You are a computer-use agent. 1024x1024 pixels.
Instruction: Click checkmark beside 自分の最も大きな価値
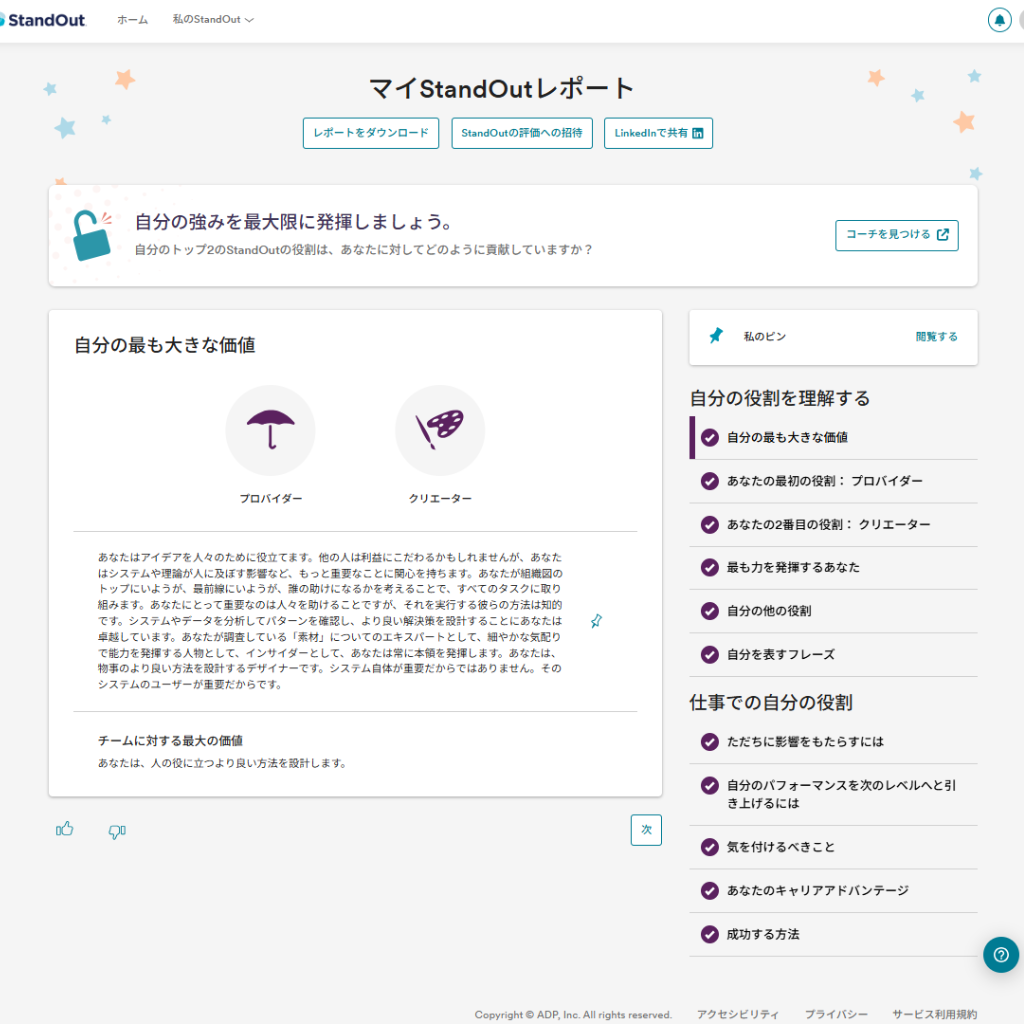point(710,438)
